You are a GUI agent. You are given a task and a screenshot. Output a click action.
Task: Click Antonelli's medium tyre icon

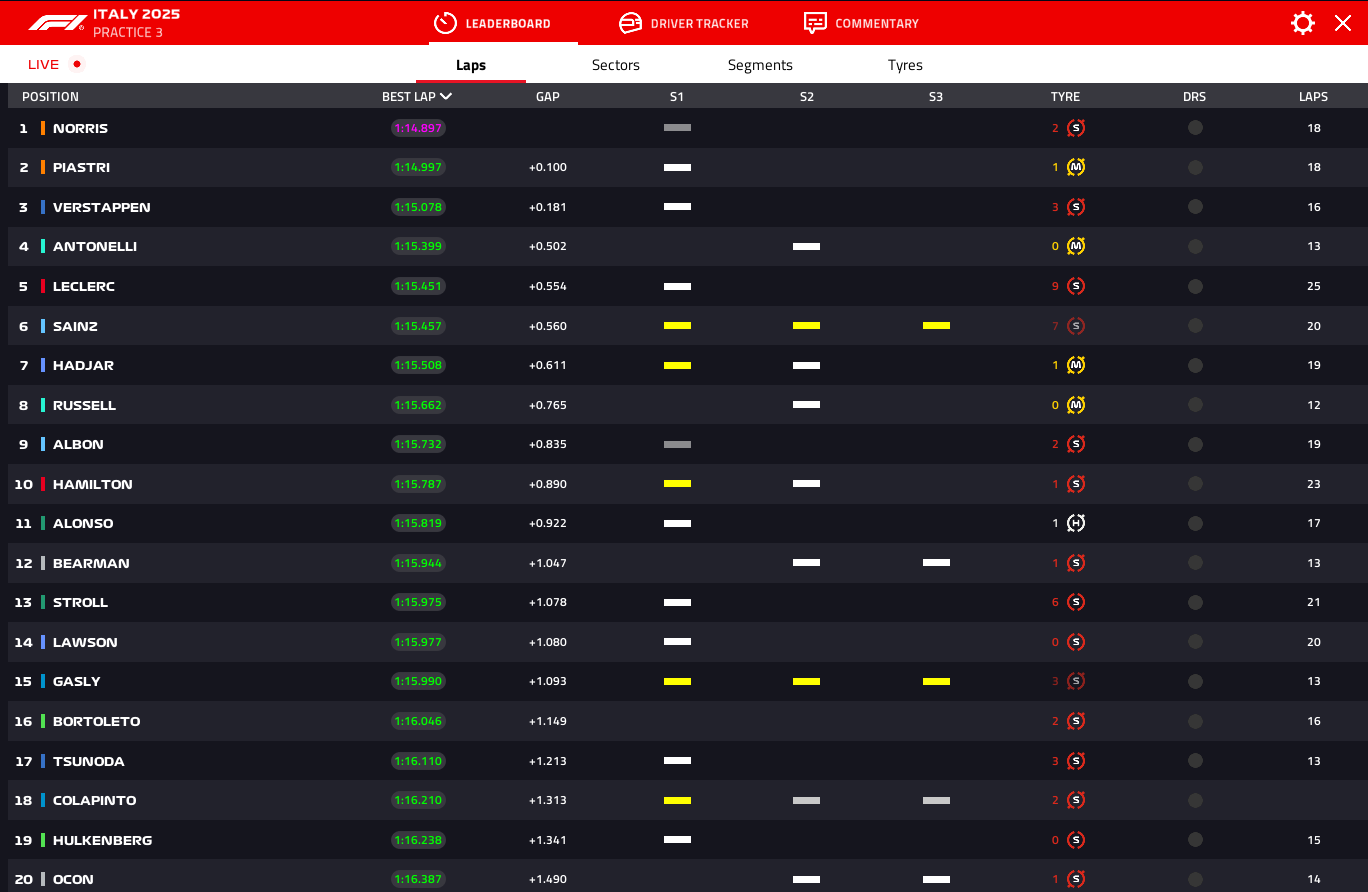tap(1076, 246)
